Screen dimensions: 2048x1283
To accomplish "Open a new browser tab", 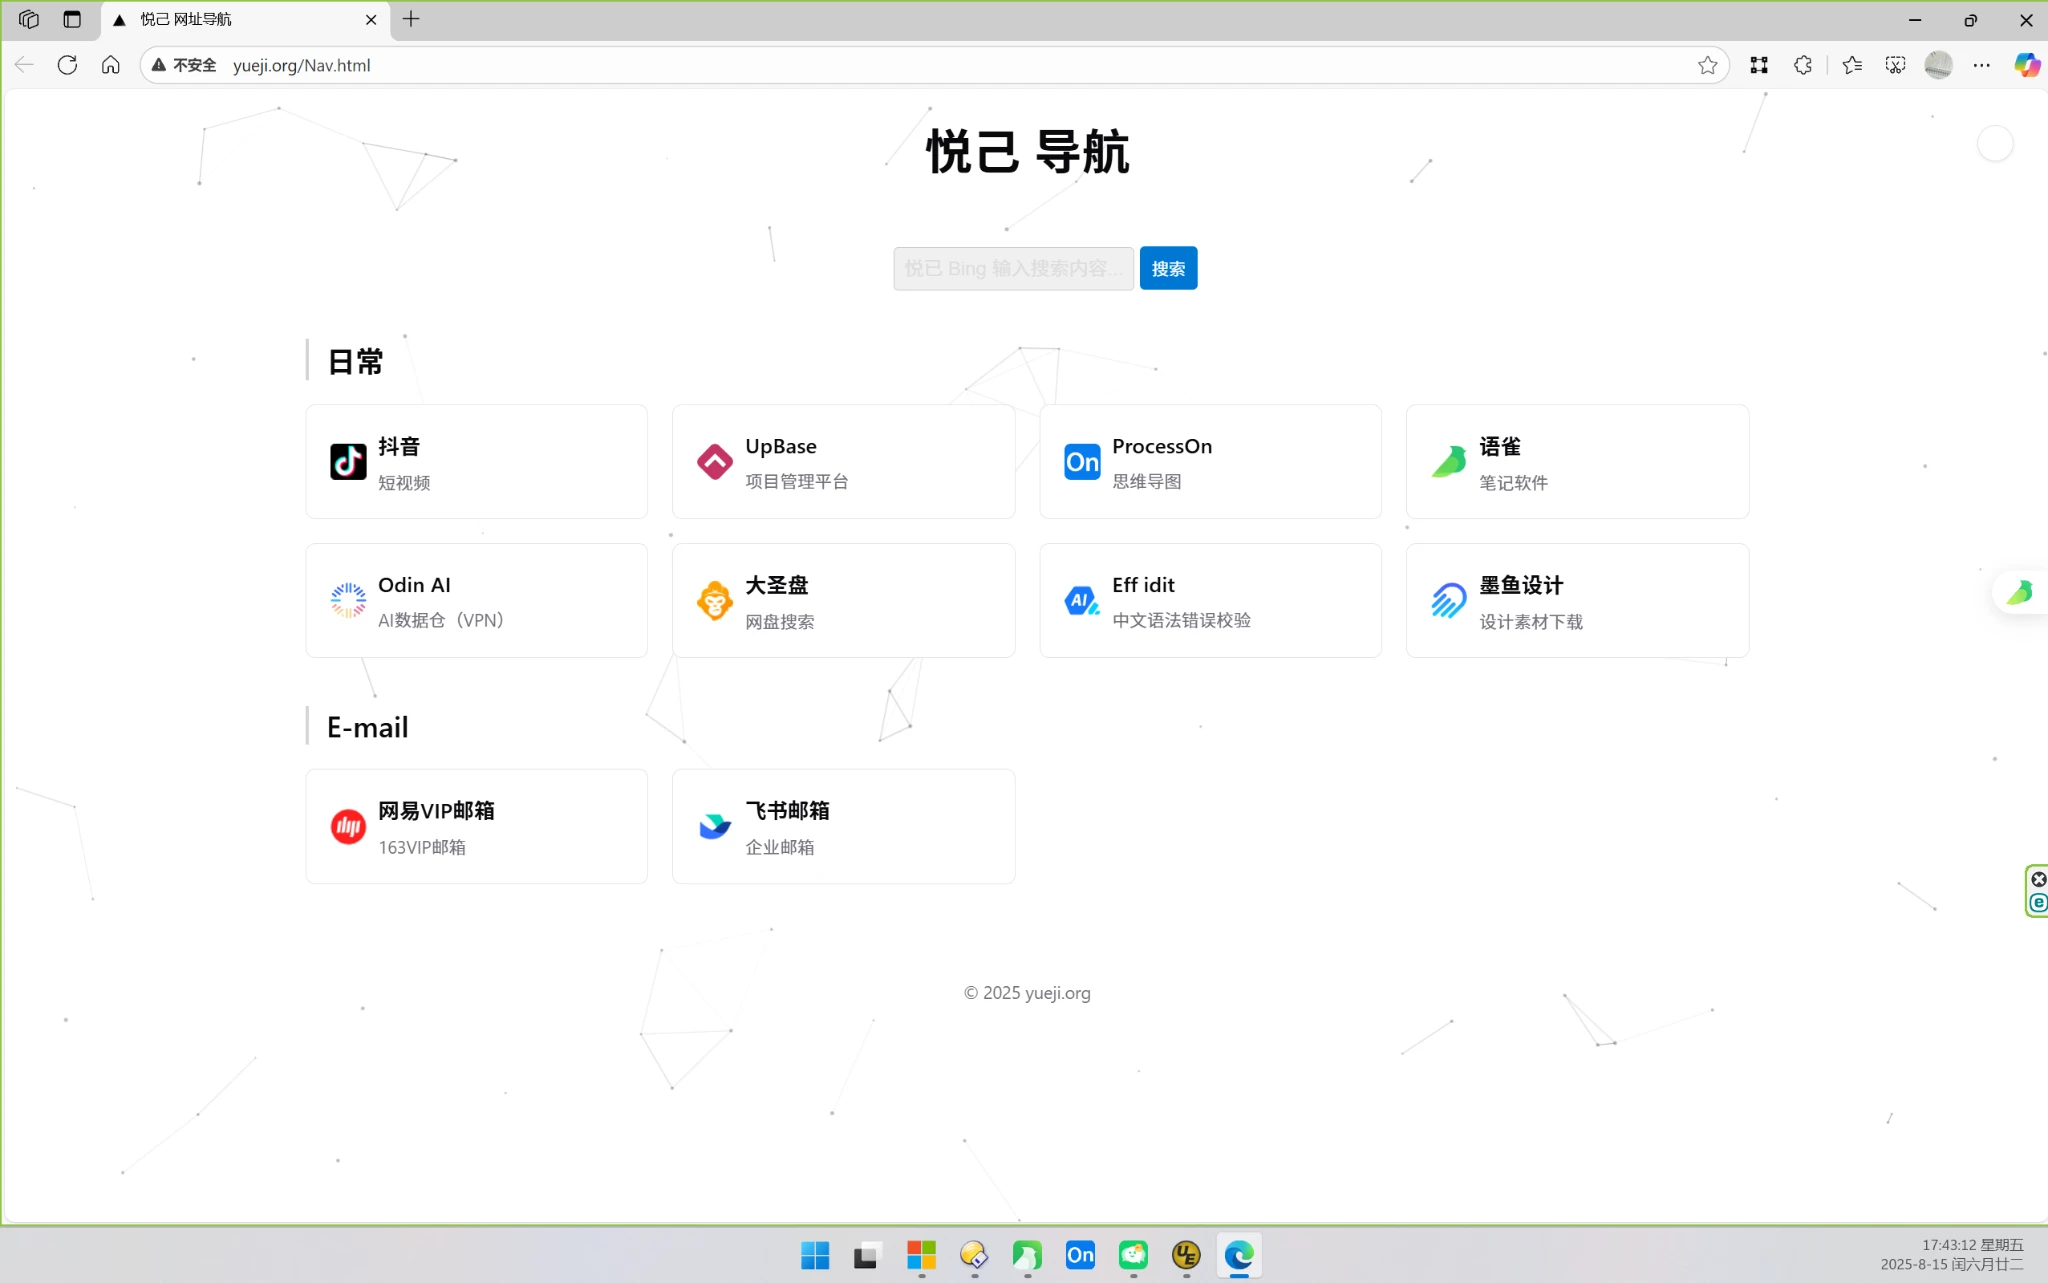I will point(411,19).
